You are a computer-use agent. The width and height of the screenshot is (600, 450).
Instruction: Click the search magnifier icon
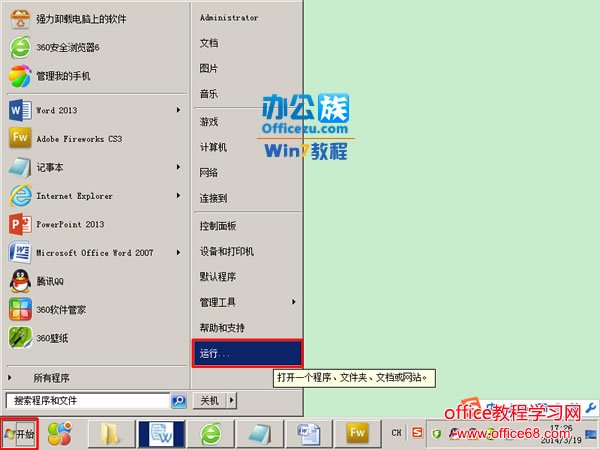[179, 401]
